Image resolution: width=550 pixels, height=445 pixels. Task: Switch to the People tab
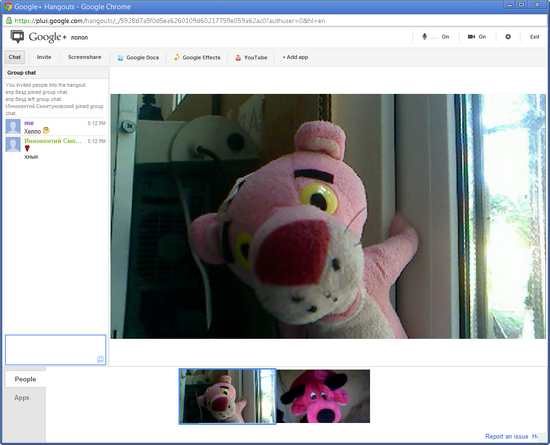(x=25, y=379)
